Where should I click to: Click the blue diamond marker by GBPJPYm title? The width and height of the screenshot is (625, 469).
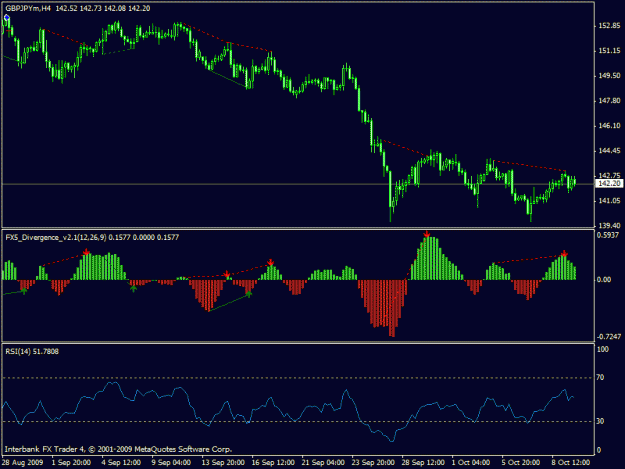pos(7,18)
